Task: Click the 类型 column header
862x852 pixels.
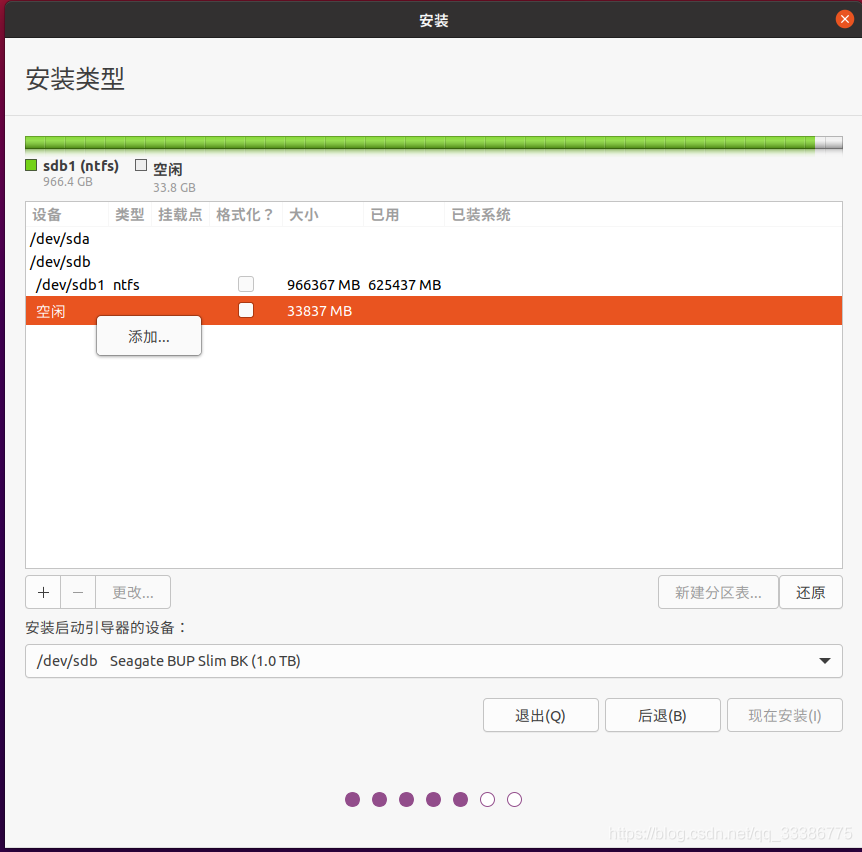Action: [x=130, y=214]
